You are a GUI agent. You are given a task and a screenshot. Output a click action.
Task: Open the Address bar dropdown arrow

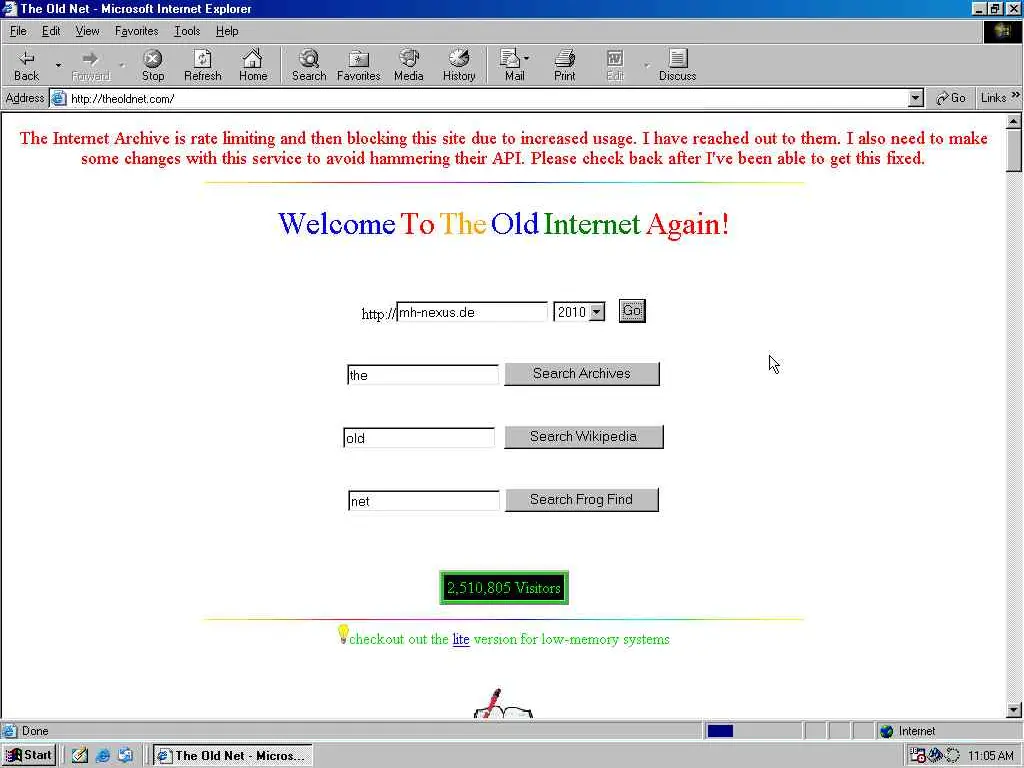pos(916,99)
